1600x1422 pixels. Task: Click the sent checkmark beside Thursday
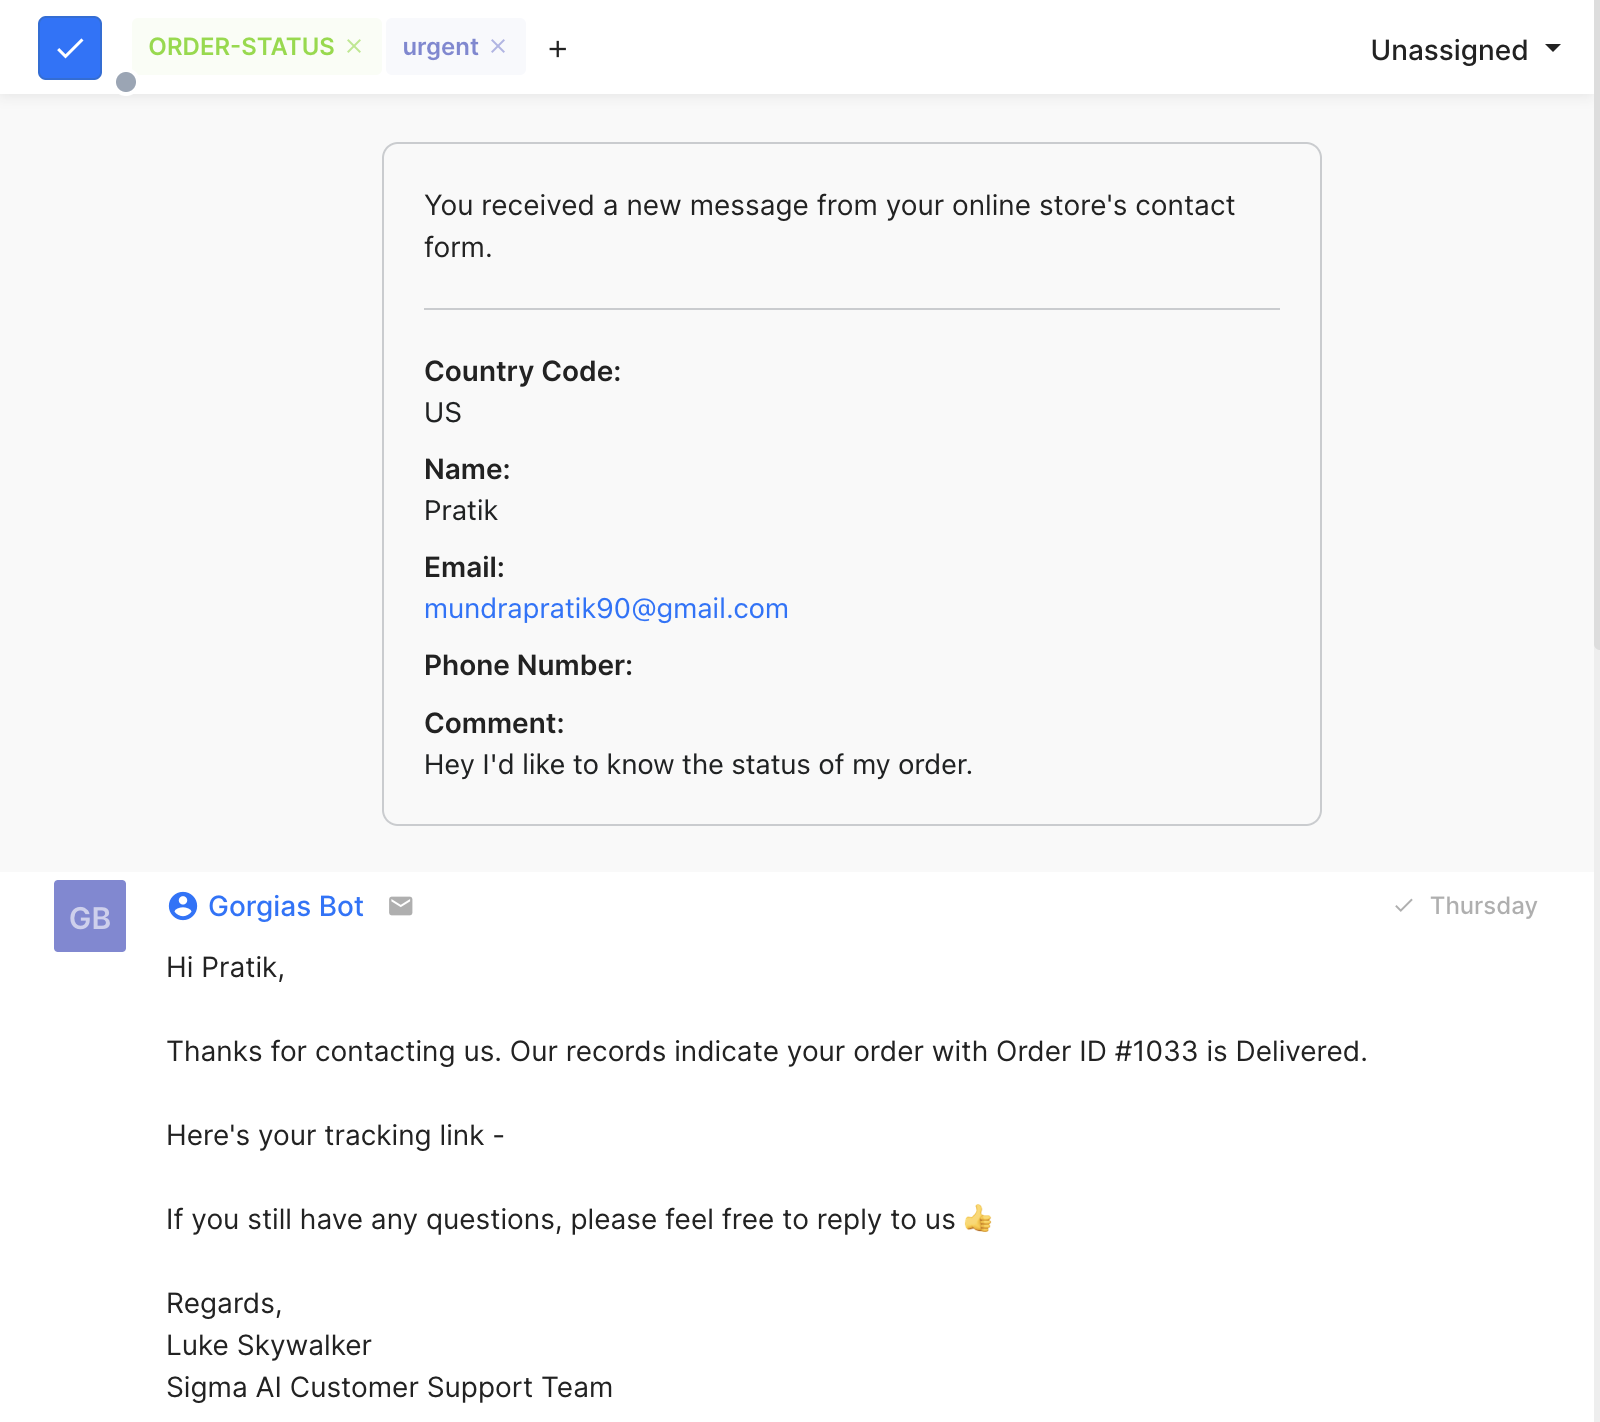pos(1404,906)
